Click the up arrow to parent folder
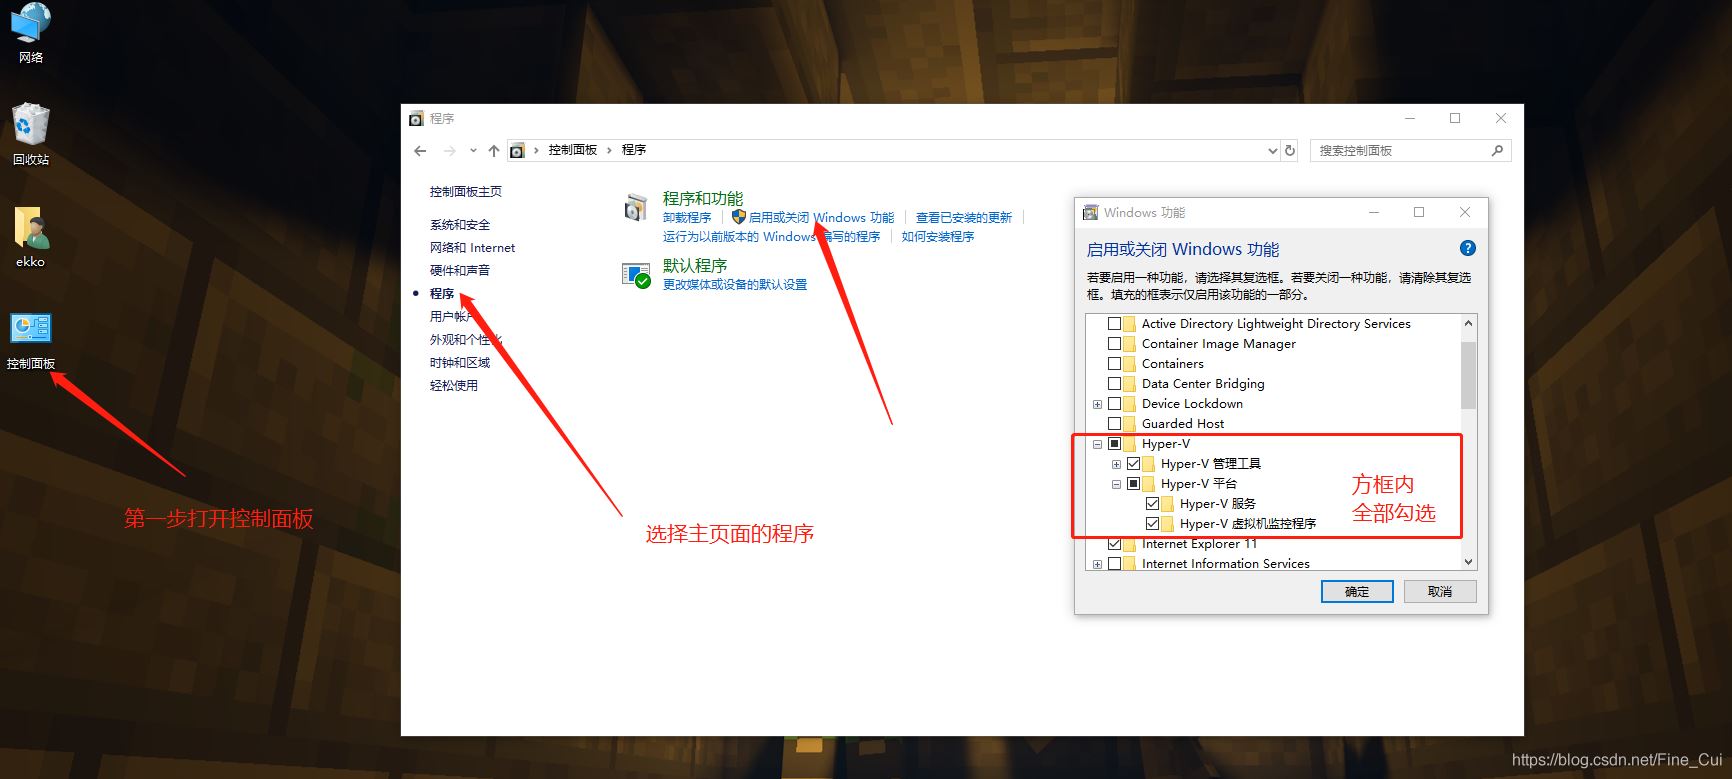 point(493,151)
